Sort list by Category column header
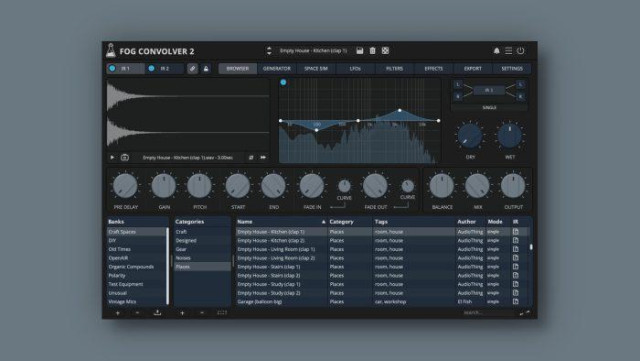 point(350,222)
